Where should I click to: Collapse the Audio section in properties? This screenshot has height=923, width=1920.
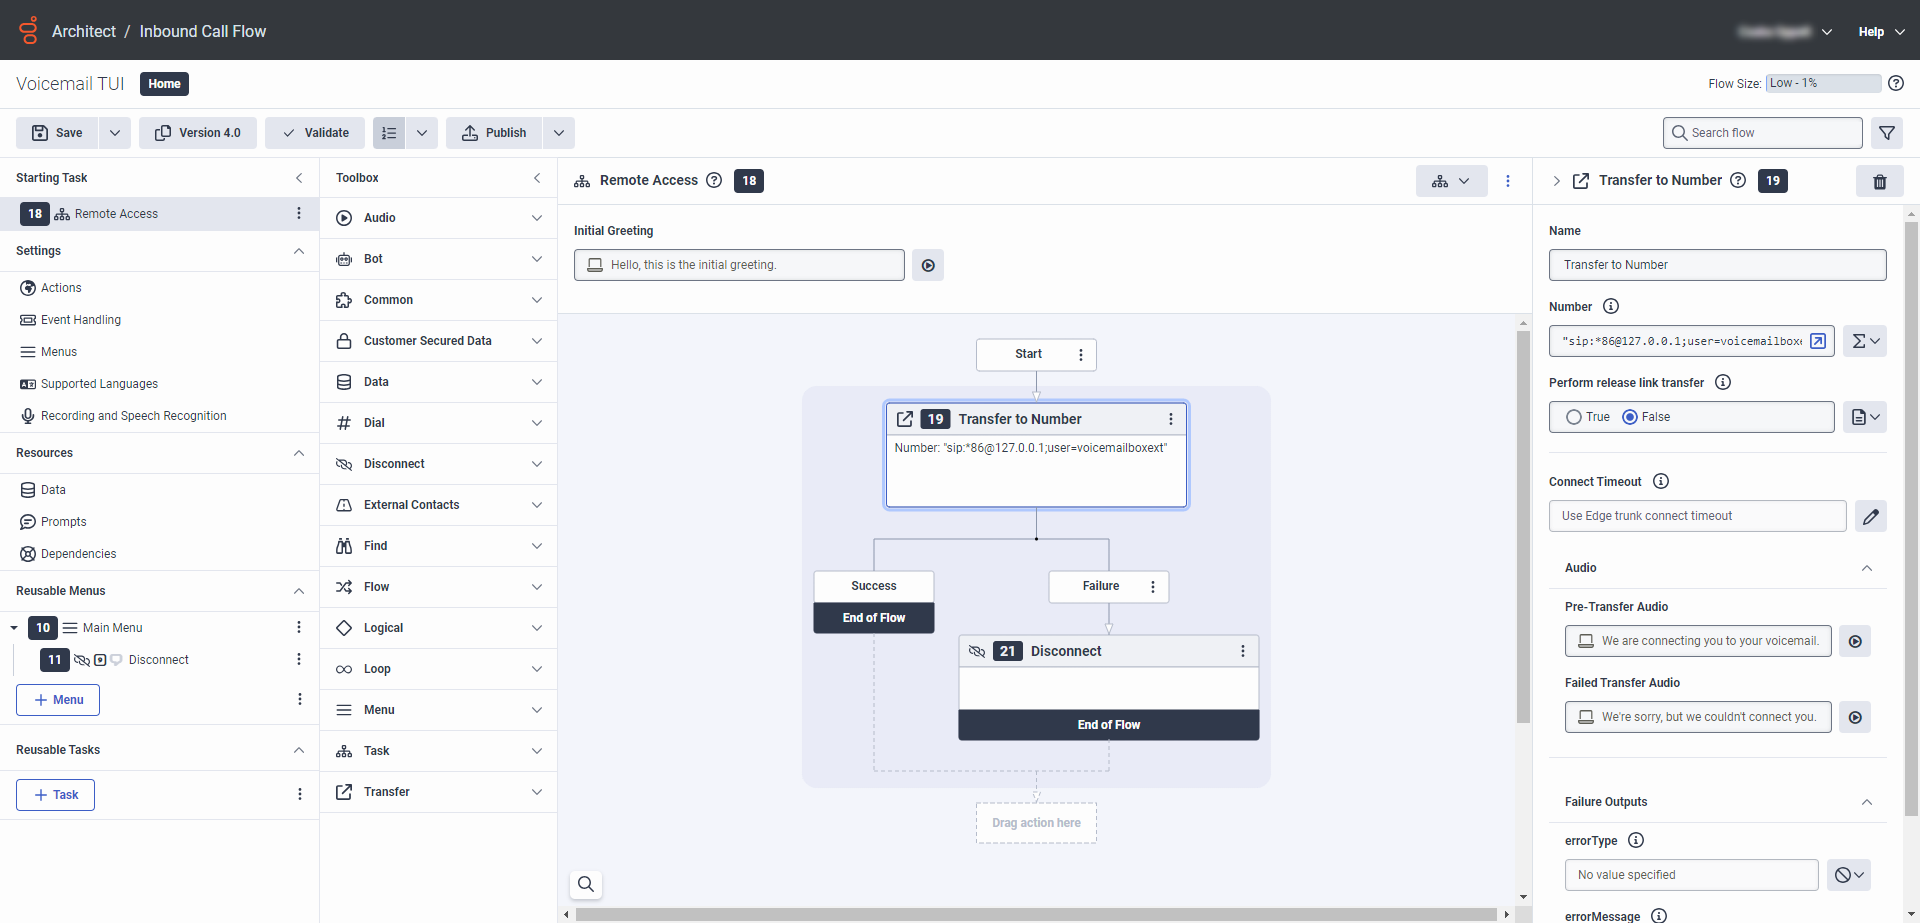click(1867, 568)
